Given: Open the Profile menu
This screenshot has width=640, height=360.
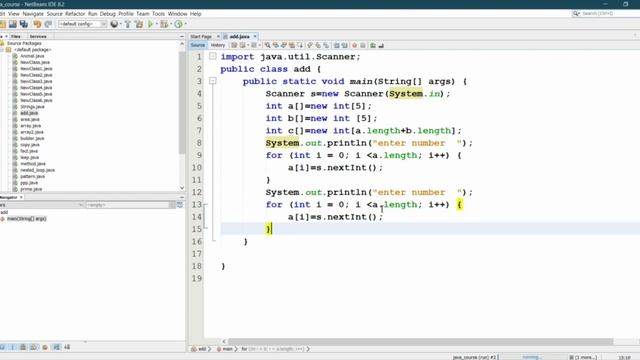Looking at the screenshot, I should (x=126, y=13).
